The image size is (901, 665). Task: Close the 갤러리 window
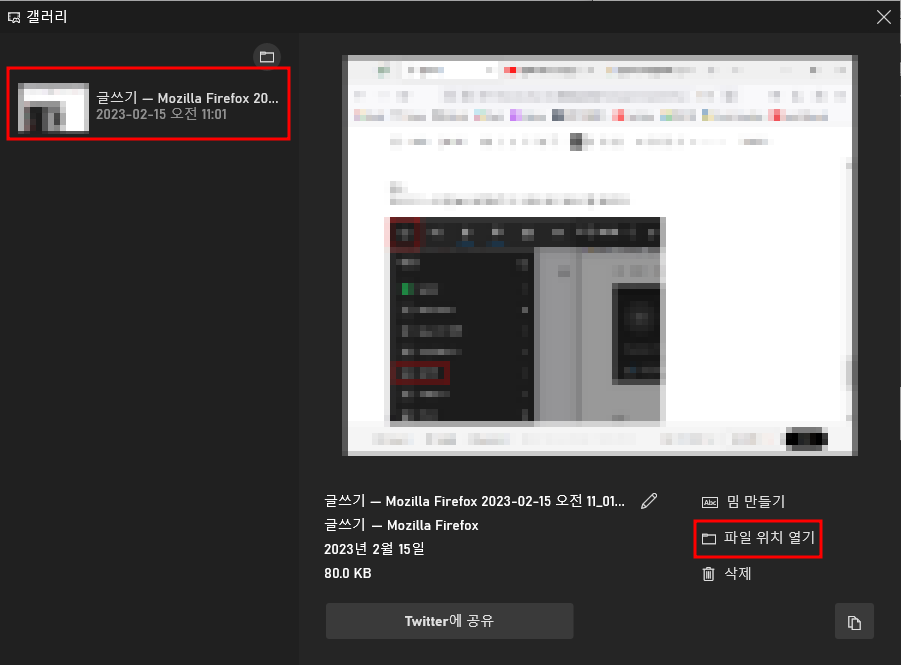884,17
